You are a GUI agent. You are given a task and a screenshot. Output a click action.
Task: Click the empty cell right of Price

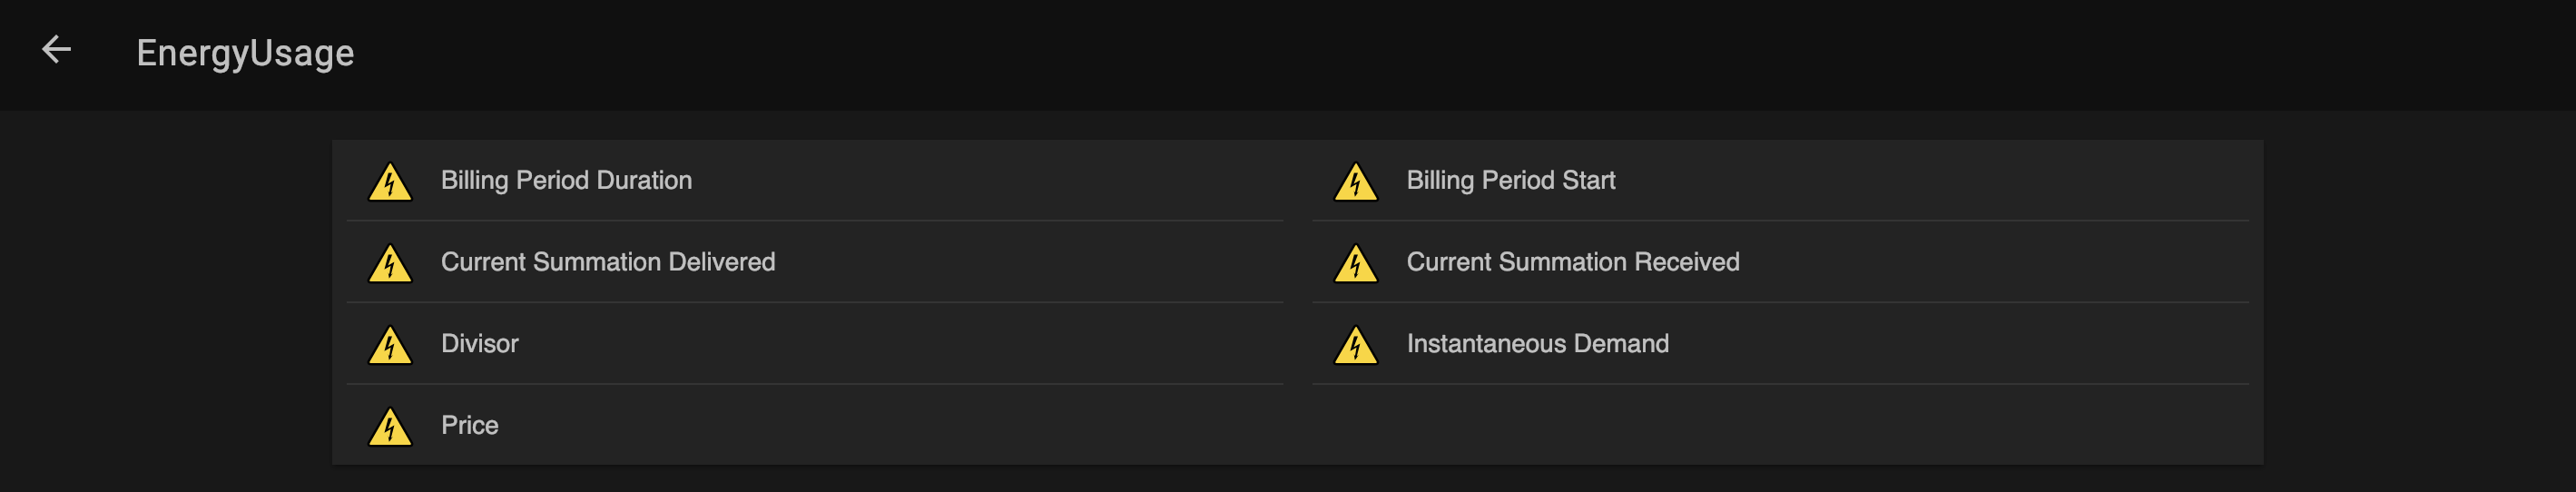coord(1780,425)
